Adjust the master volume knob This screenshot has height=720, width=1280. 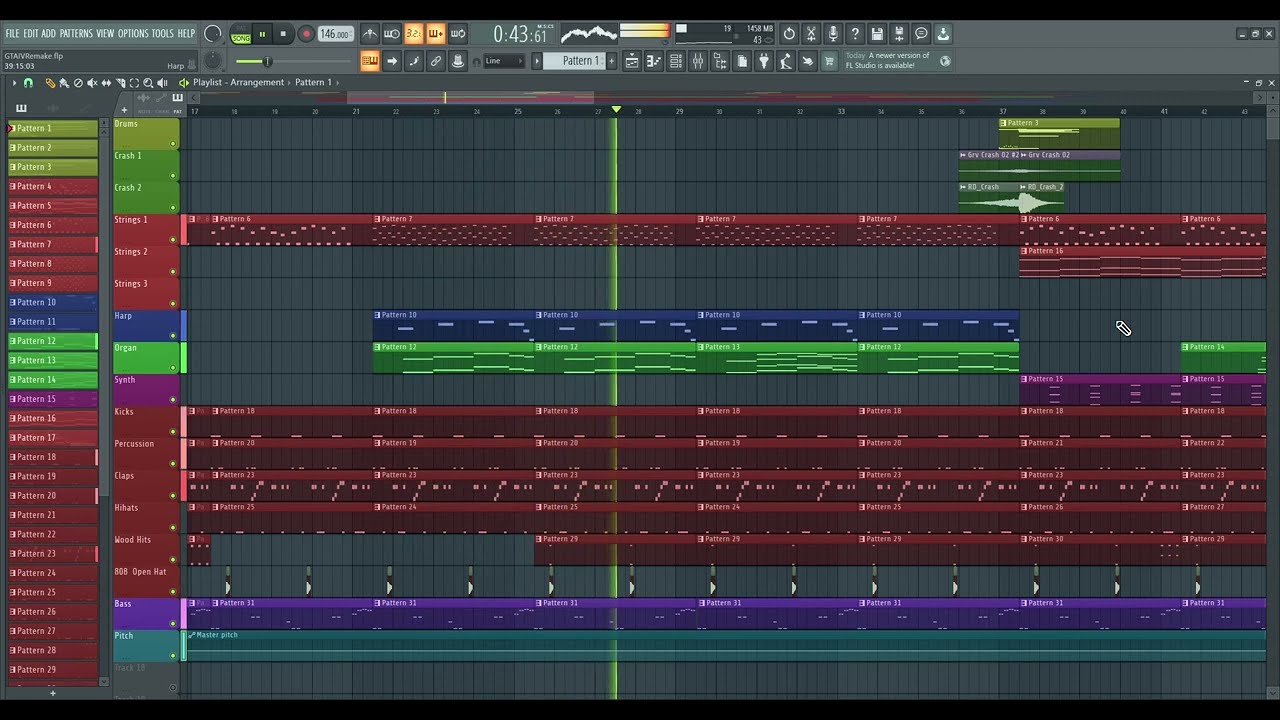click(212, 34)
